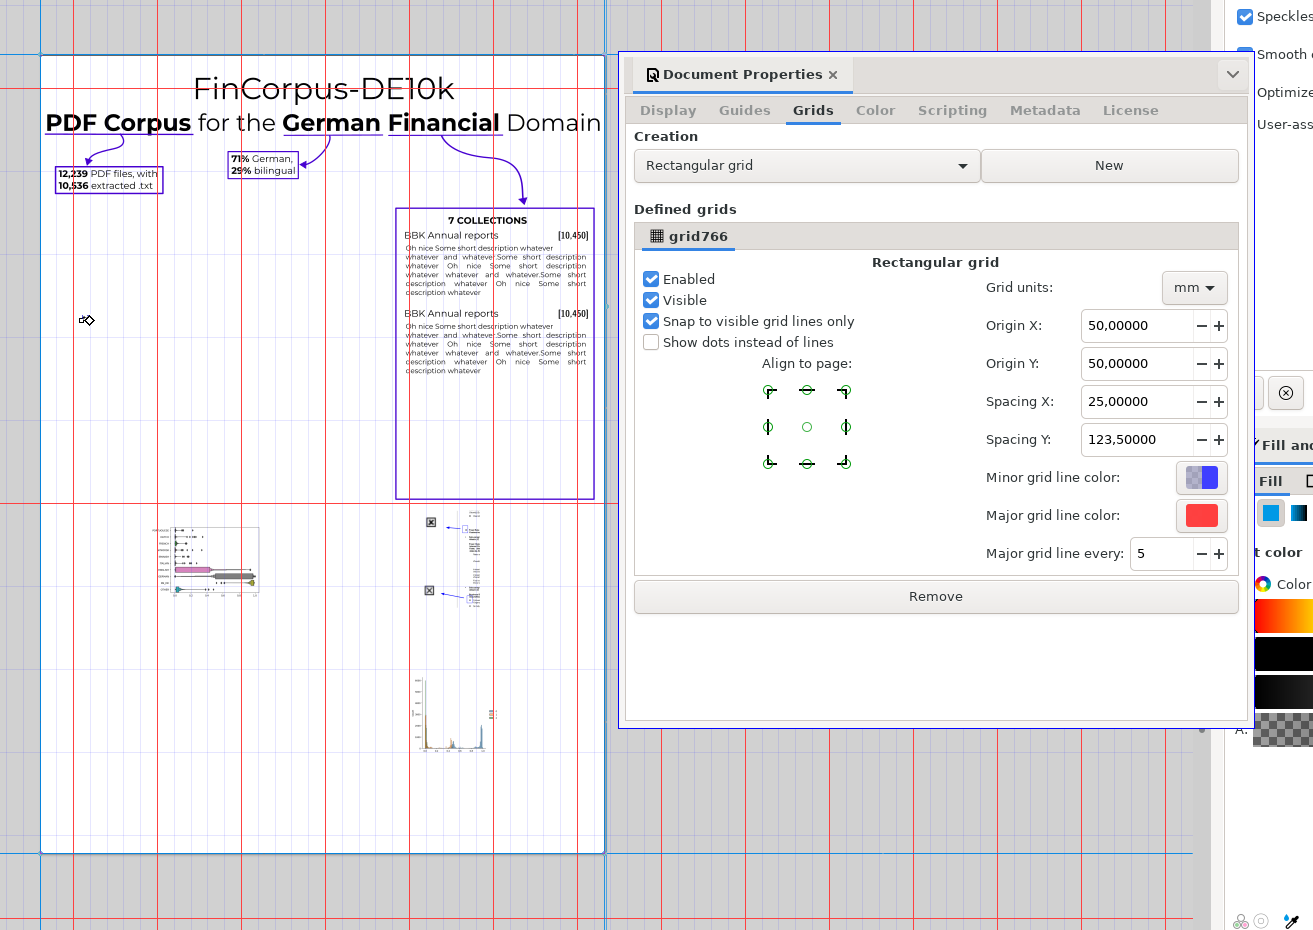Align grid to page top-center edge
Viewport: 1313px width, 930px height.
click(x=807, y=391)
